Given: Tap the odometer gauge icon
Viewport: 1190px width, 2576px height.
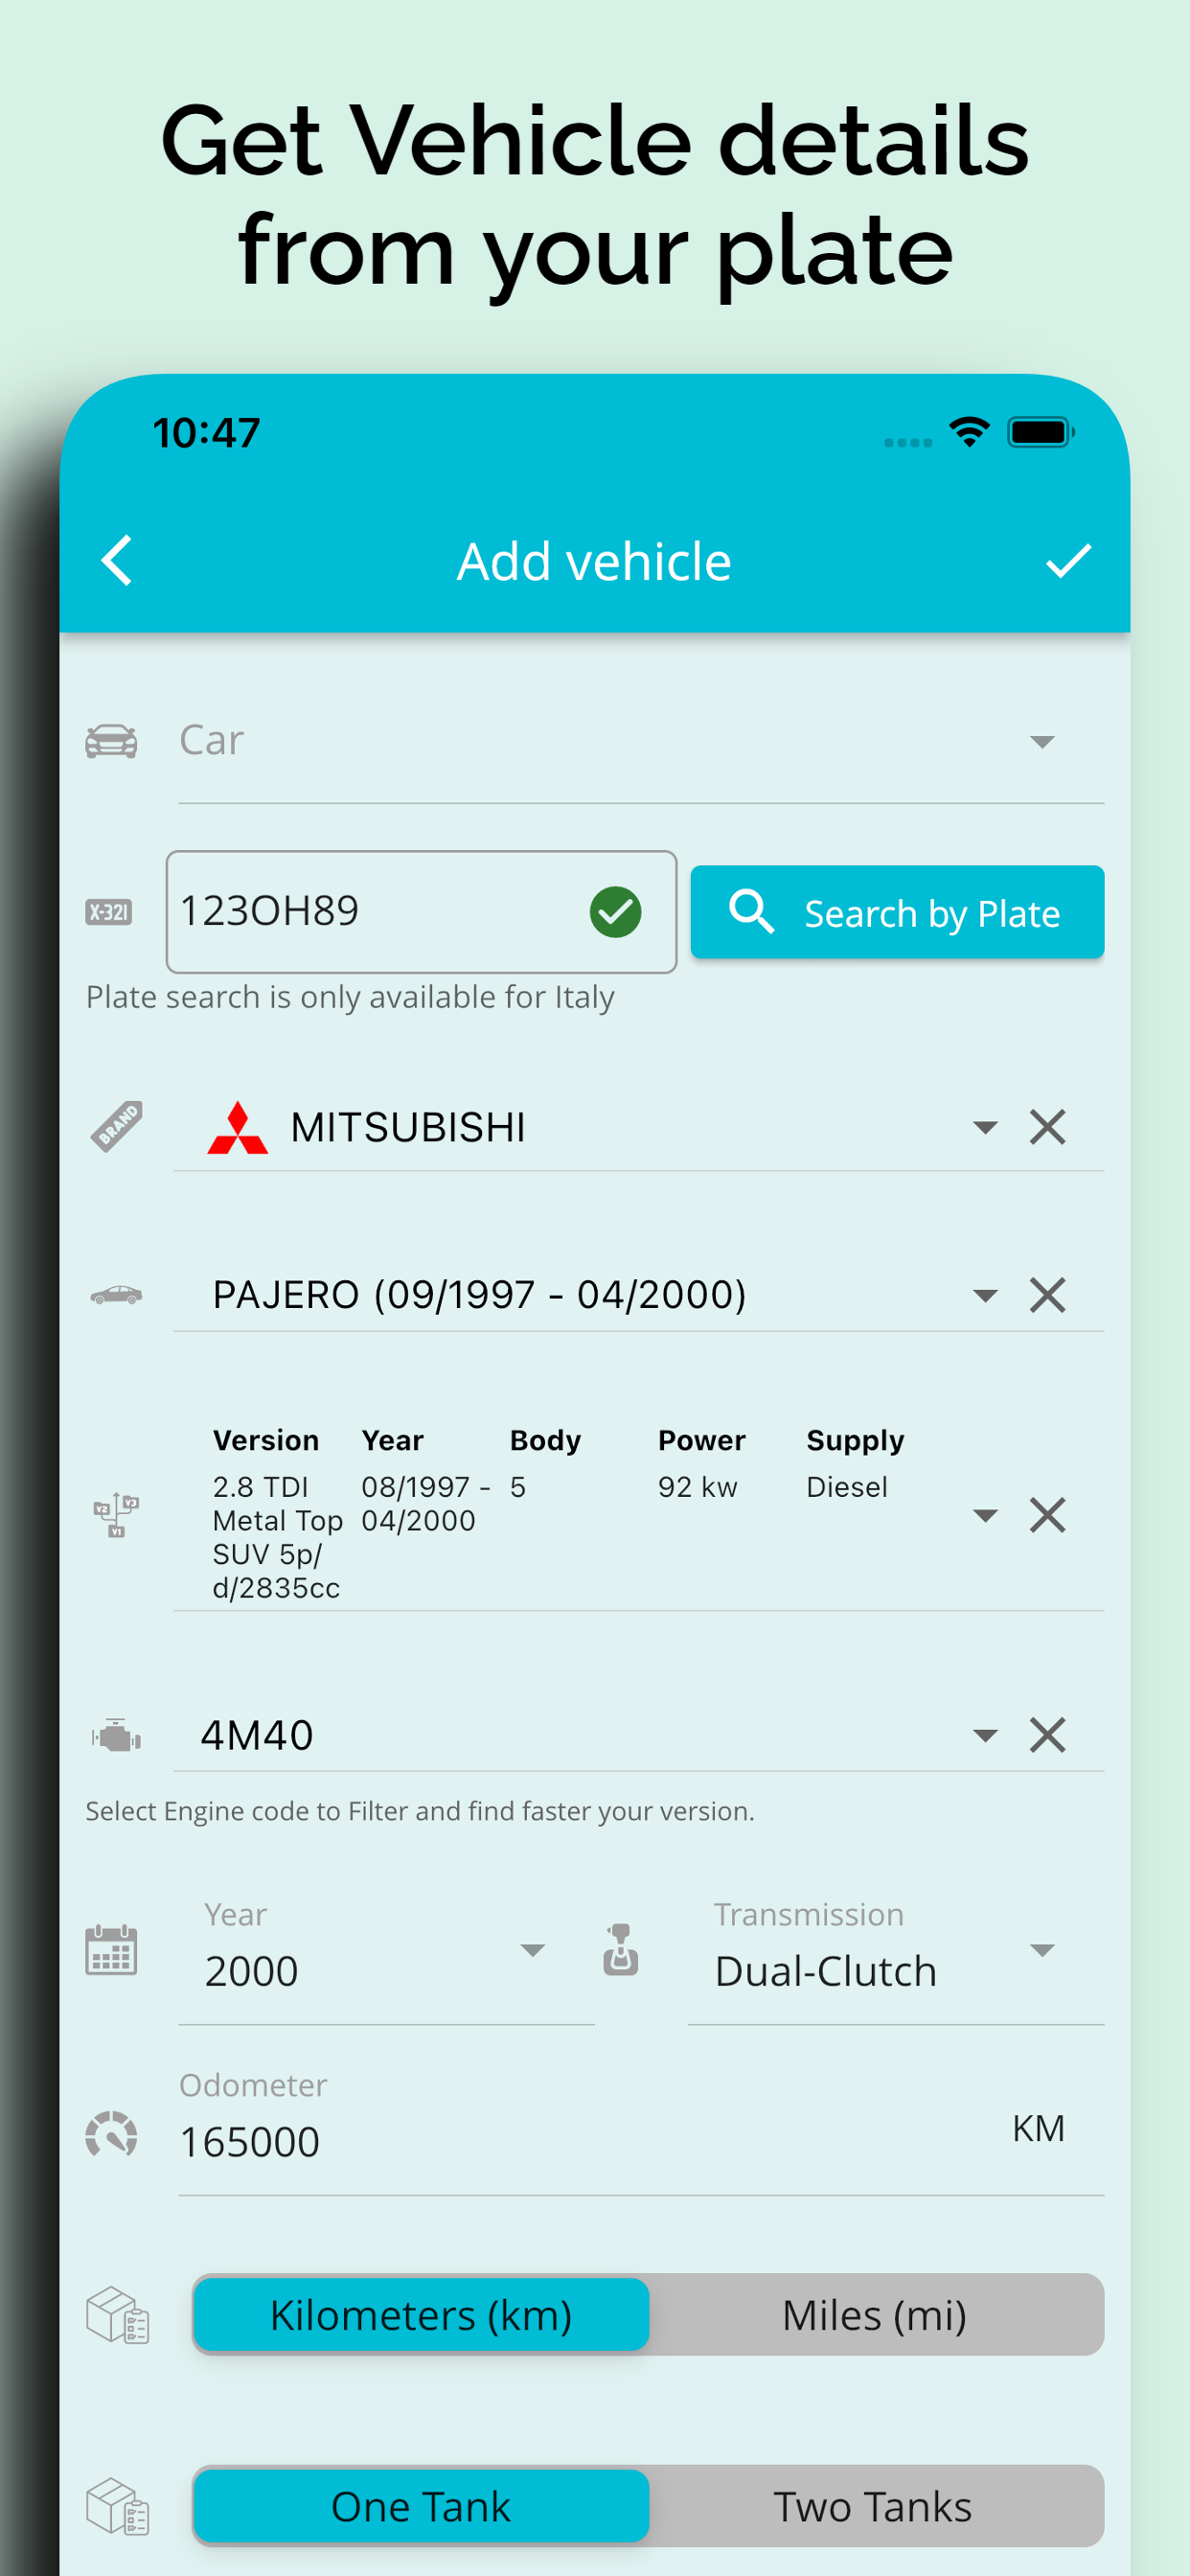Looking at the screenshot, I should [111, 2134].
